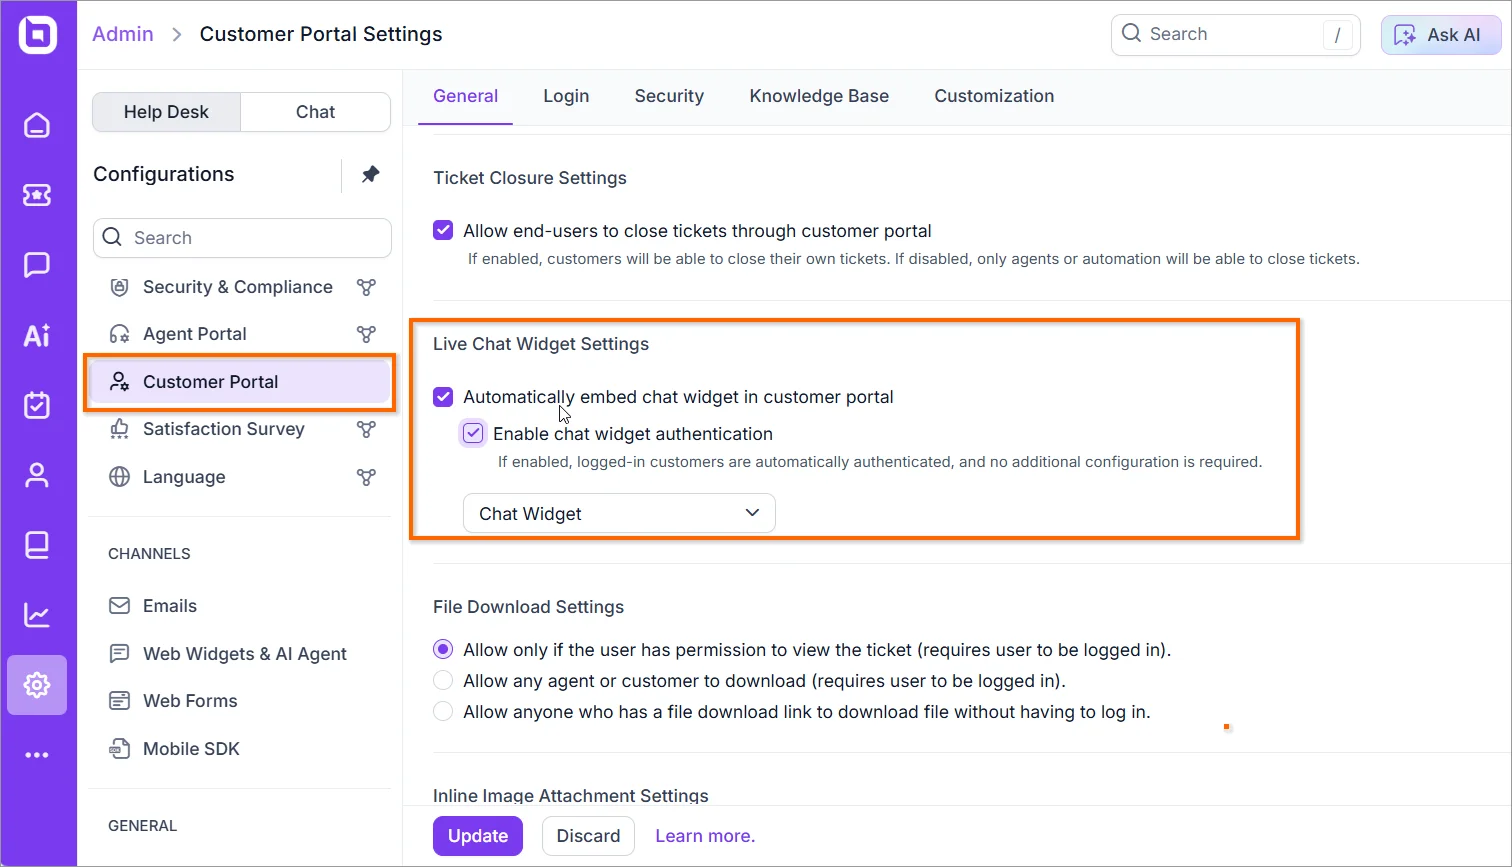This screenshot has height=867, width=1512.
Task: Click the Admin settings gear icon
Action: coord(37,685)
